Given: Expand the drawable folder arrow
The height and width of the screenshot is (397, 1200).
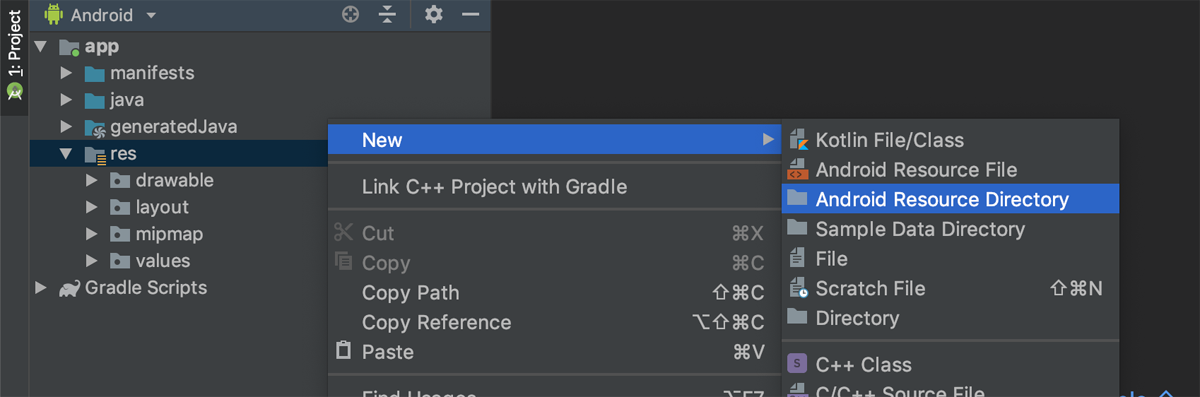Looking at the screenshot, I should pyautogui.click(x=92, y=181).
